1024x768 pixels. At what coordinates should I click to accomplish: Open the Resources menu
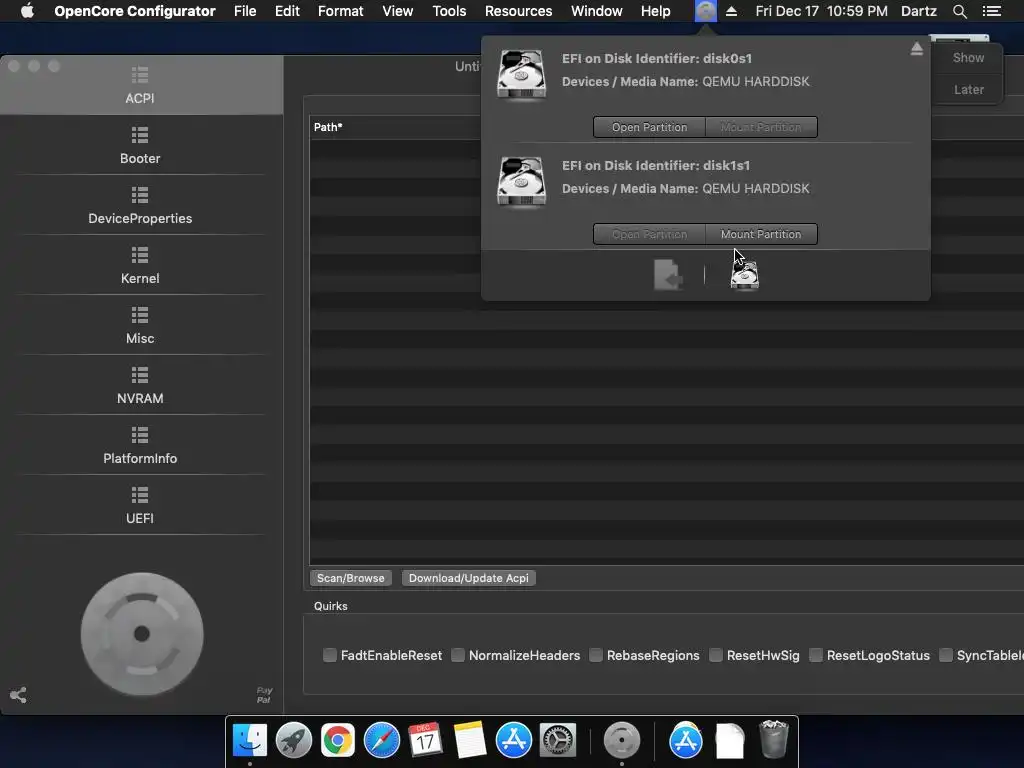point(519,11)
